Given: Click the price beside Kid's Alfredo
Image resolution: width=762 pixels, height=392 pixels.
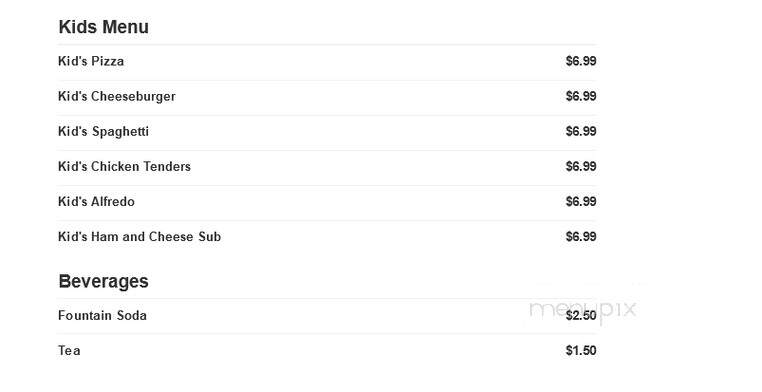Looking at the screenshot, I should pyautogui.click(x=581, y=201).
